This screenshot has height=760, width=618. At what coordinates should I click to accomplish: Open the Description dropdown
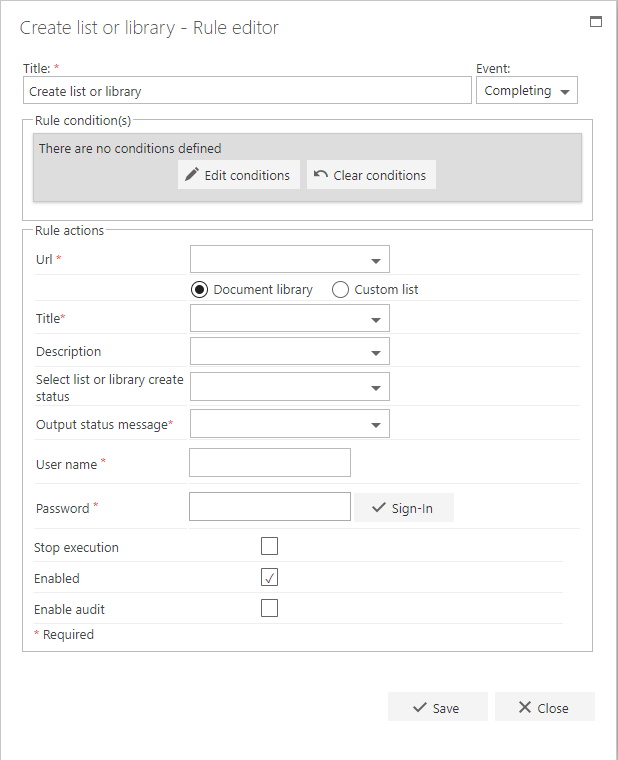[x=289, y=351]
